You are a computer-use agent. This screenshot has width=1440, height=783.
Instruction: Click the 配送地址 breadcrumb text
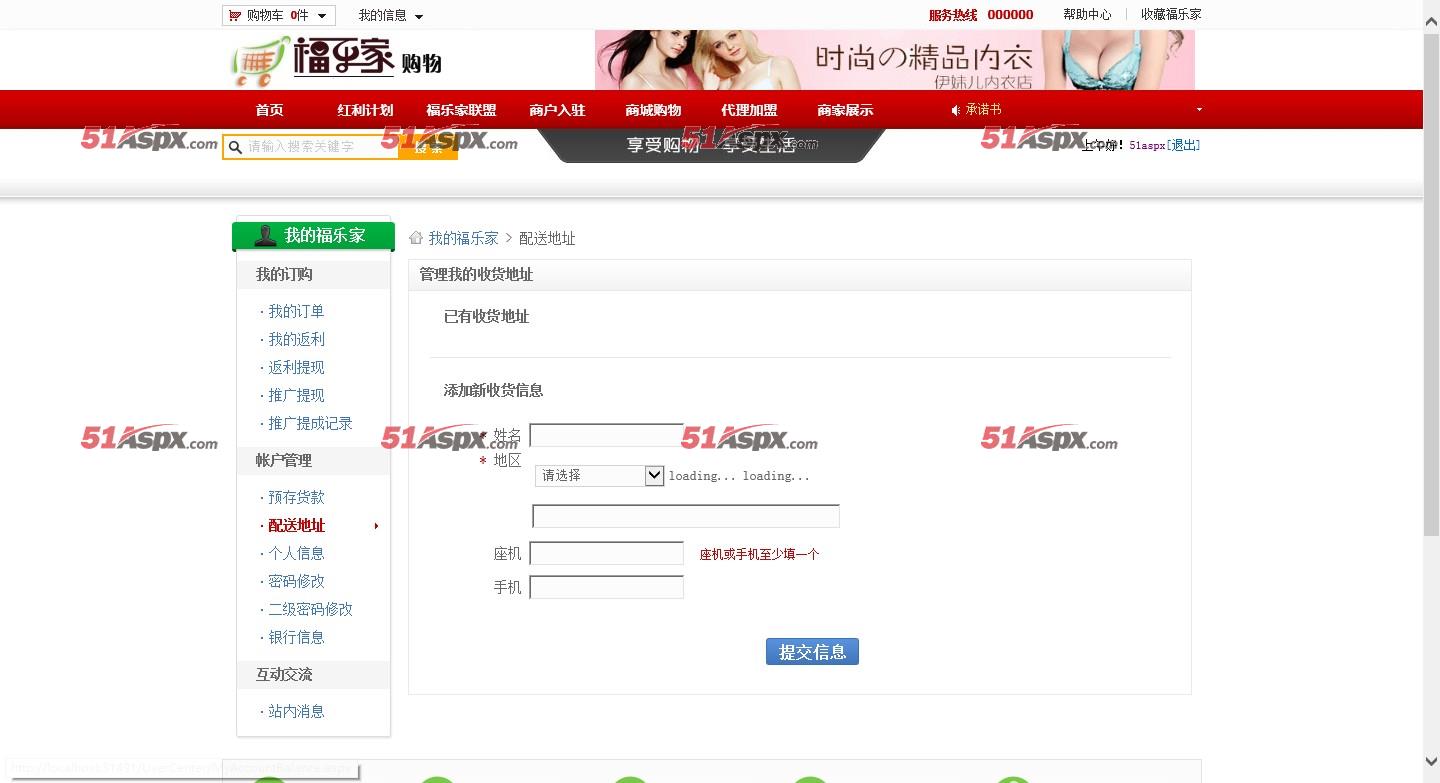click(547, 238)
